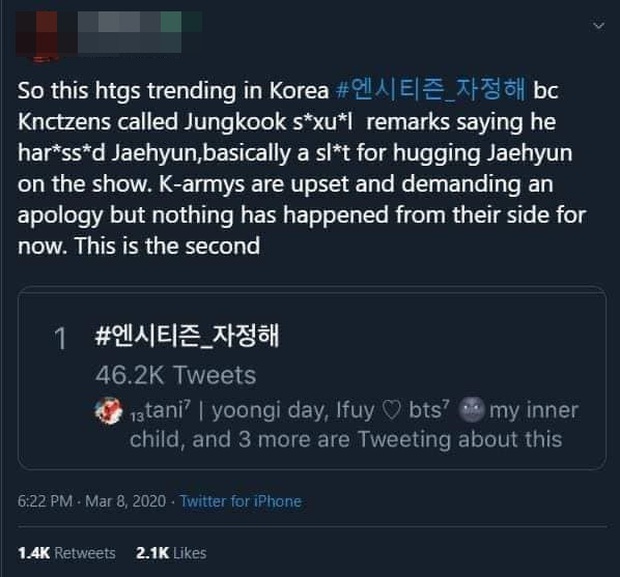View the 1.4K Retweets list
The height and width of the screenshot is (577, 620).
[x=66, y=553]
